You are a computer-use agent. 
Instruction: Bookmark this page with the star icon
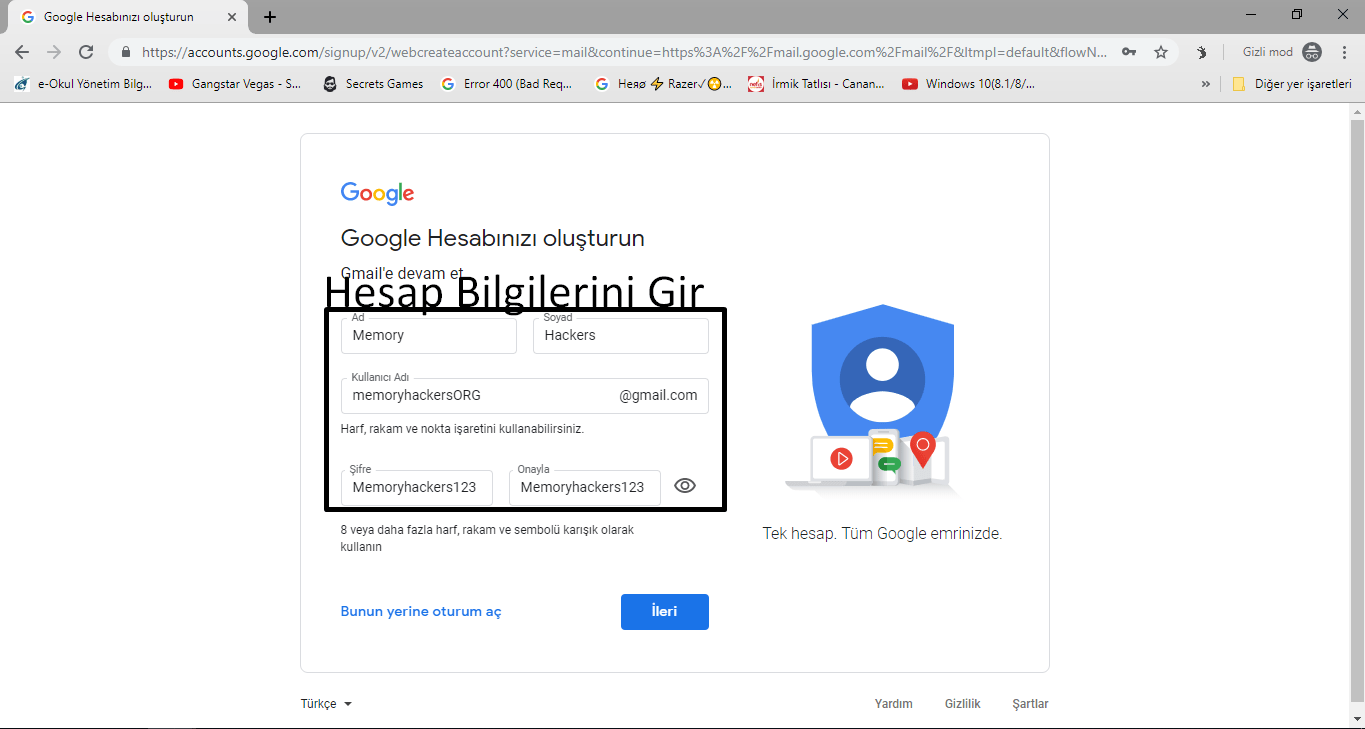1161,52
